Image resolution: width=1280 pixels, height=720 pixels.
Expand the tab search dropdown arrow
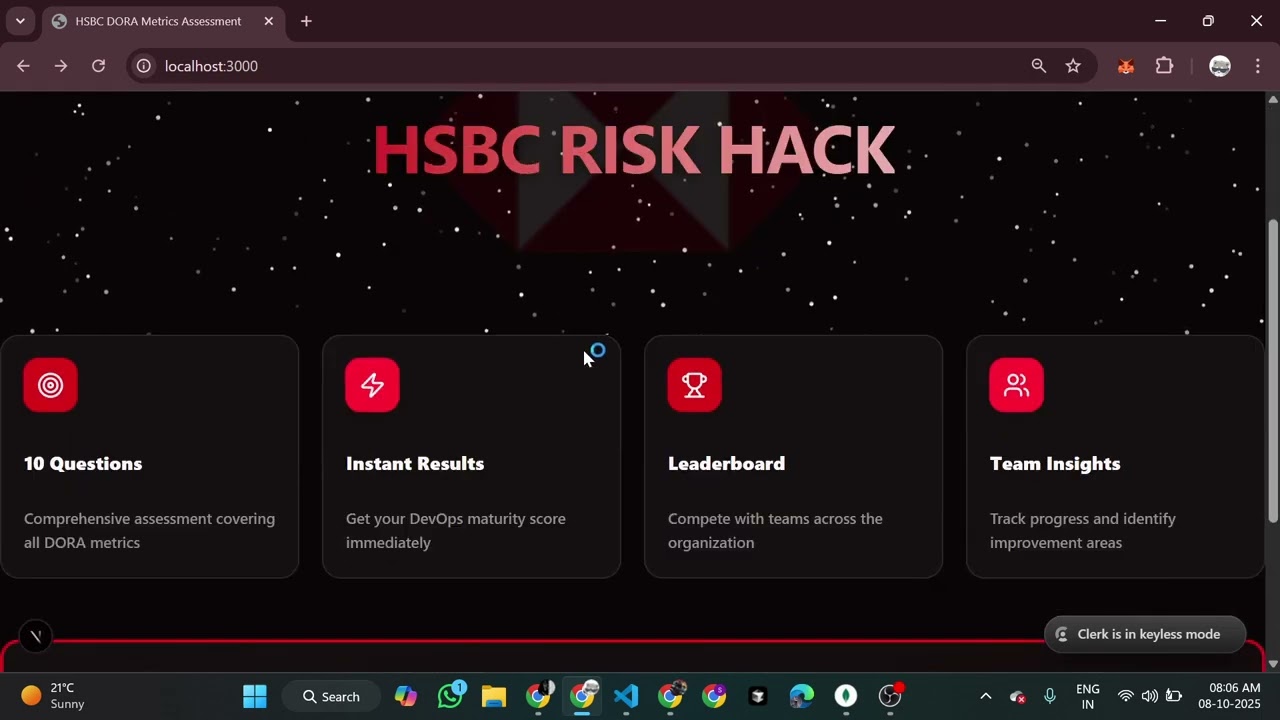click(x=19, y=21)
